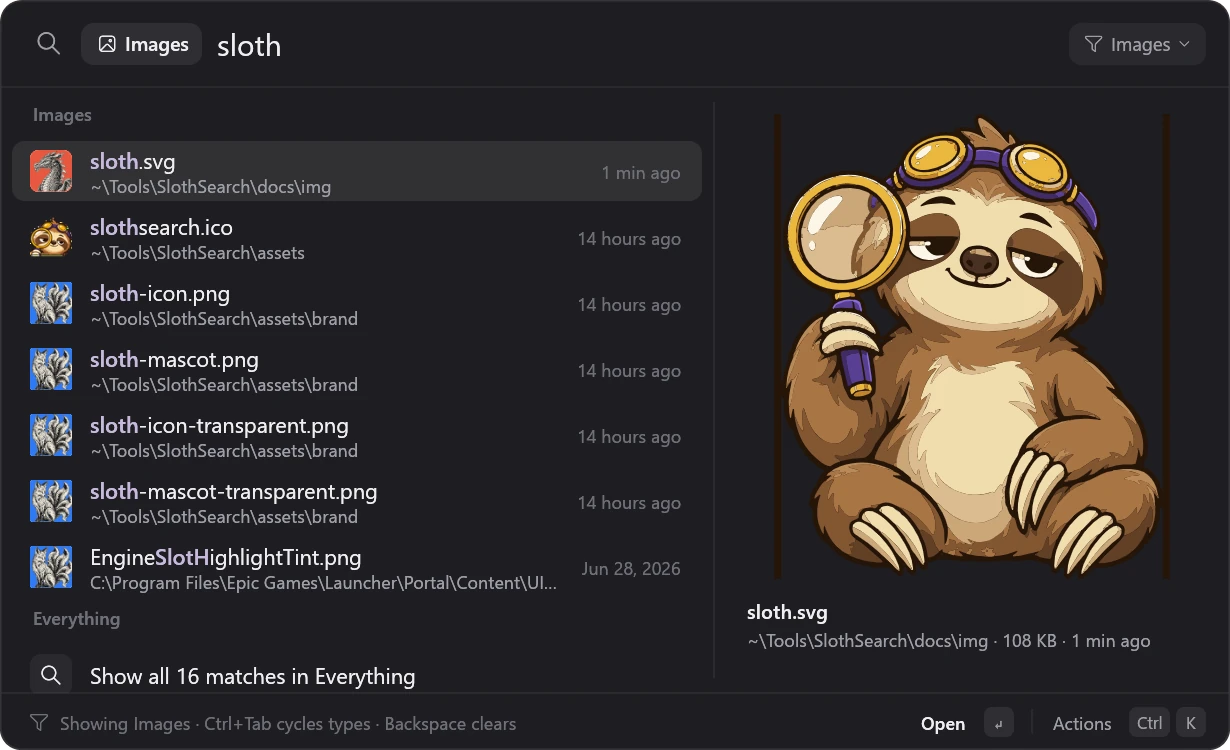1230x750 pixels.
Task: Click the thumbnail icon of sloth-mascot.png
Action: [51, 369]
